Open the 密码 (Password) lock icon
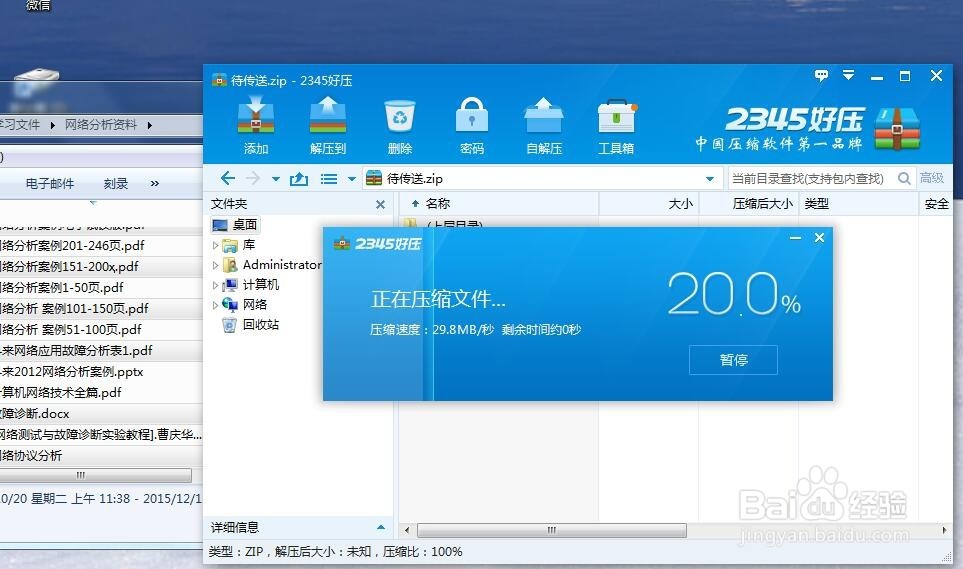This screenshot has width=963, height=569. tap(472, 125)
